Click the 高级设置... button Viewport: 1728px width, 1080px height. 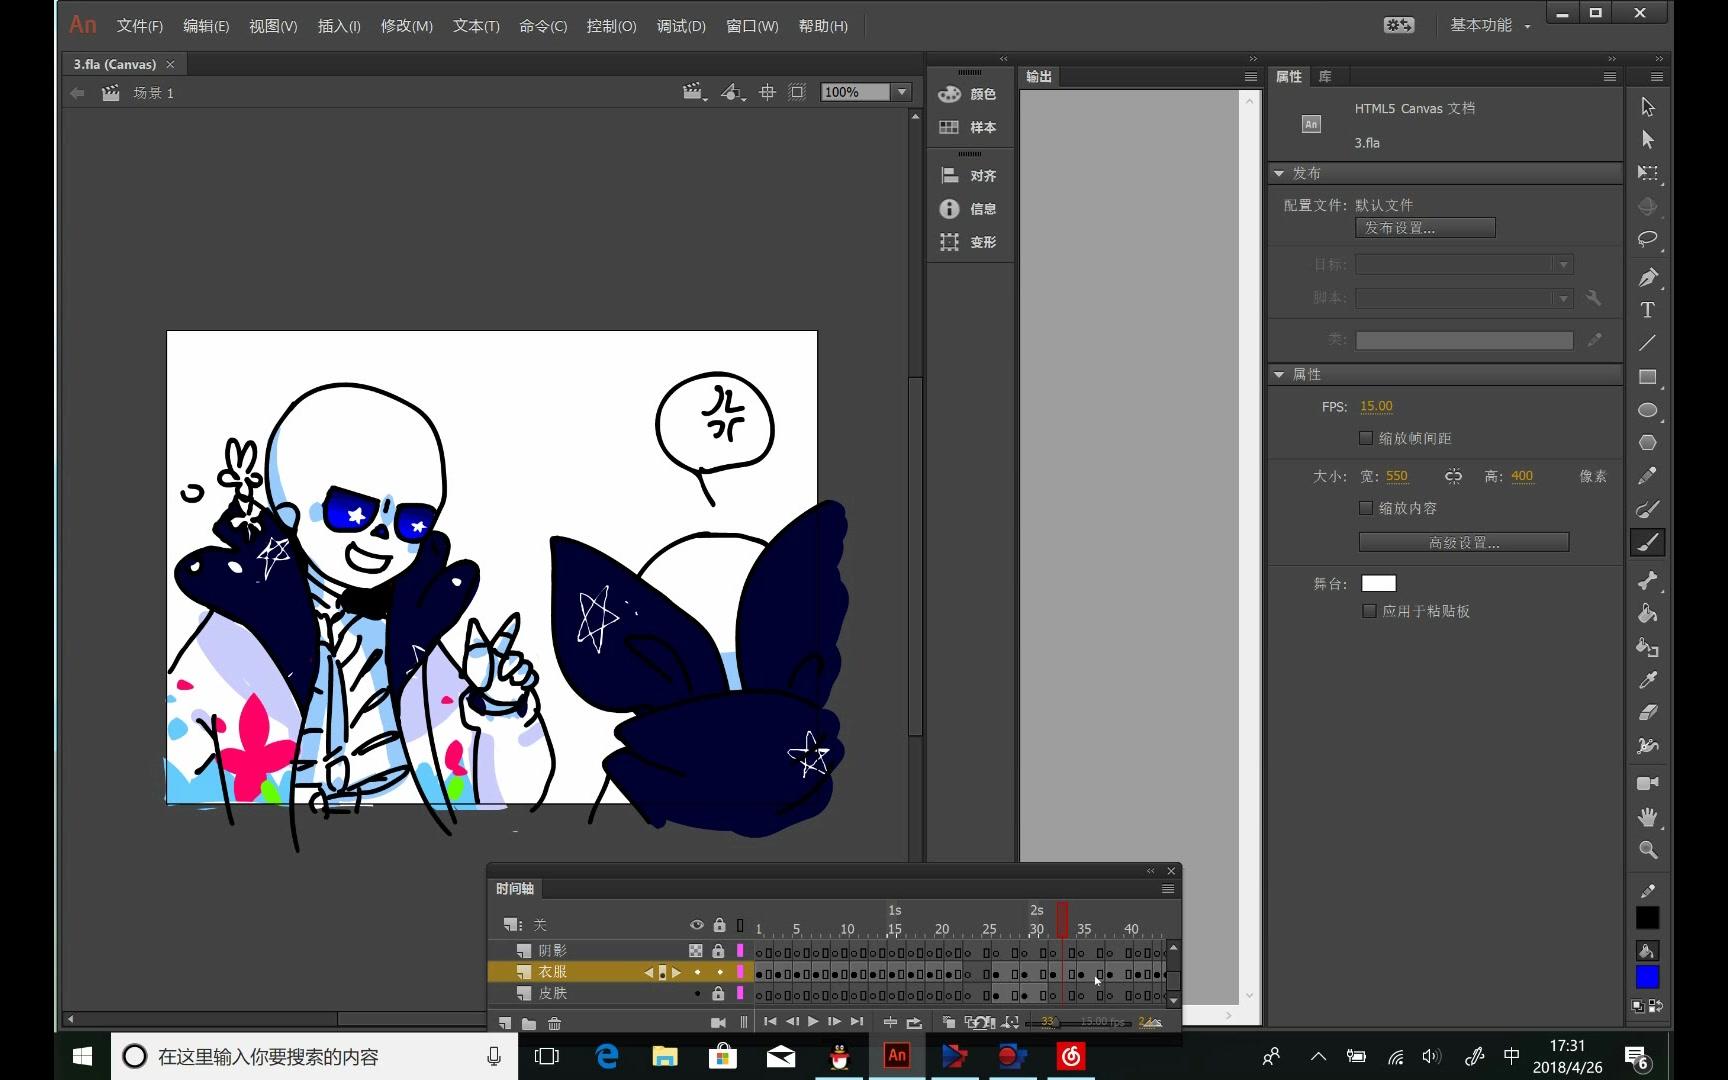pyautogui.click(x=1464, y=543)
